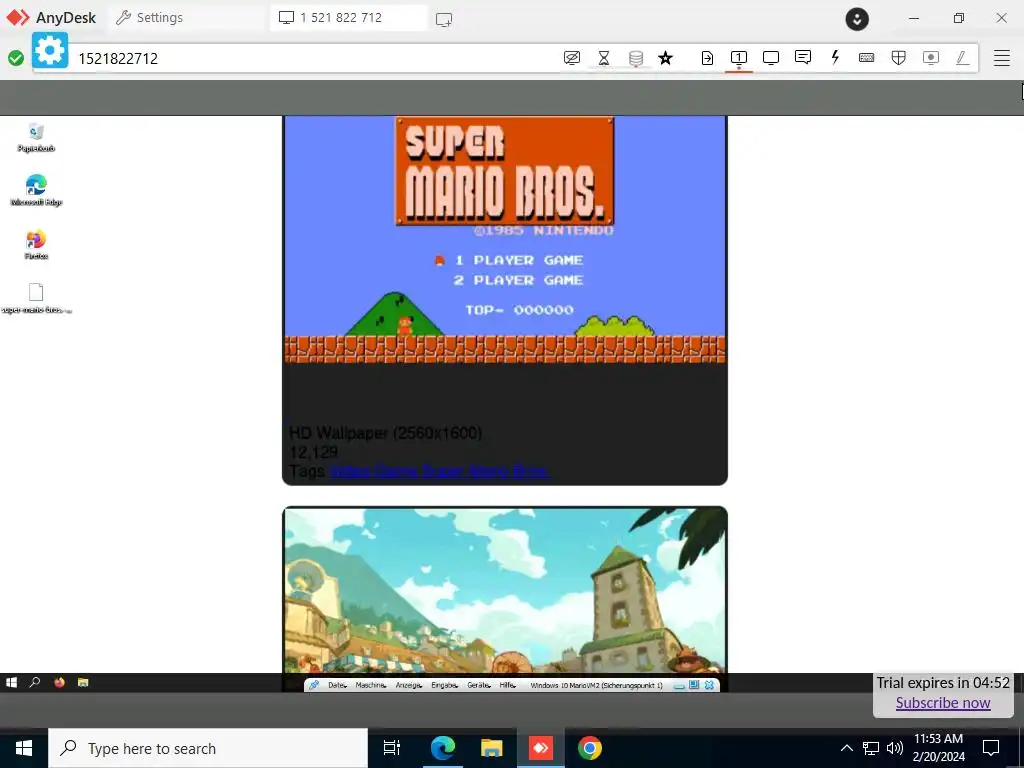Switch to the Settings tab
1024x768 pixels.
150,18
